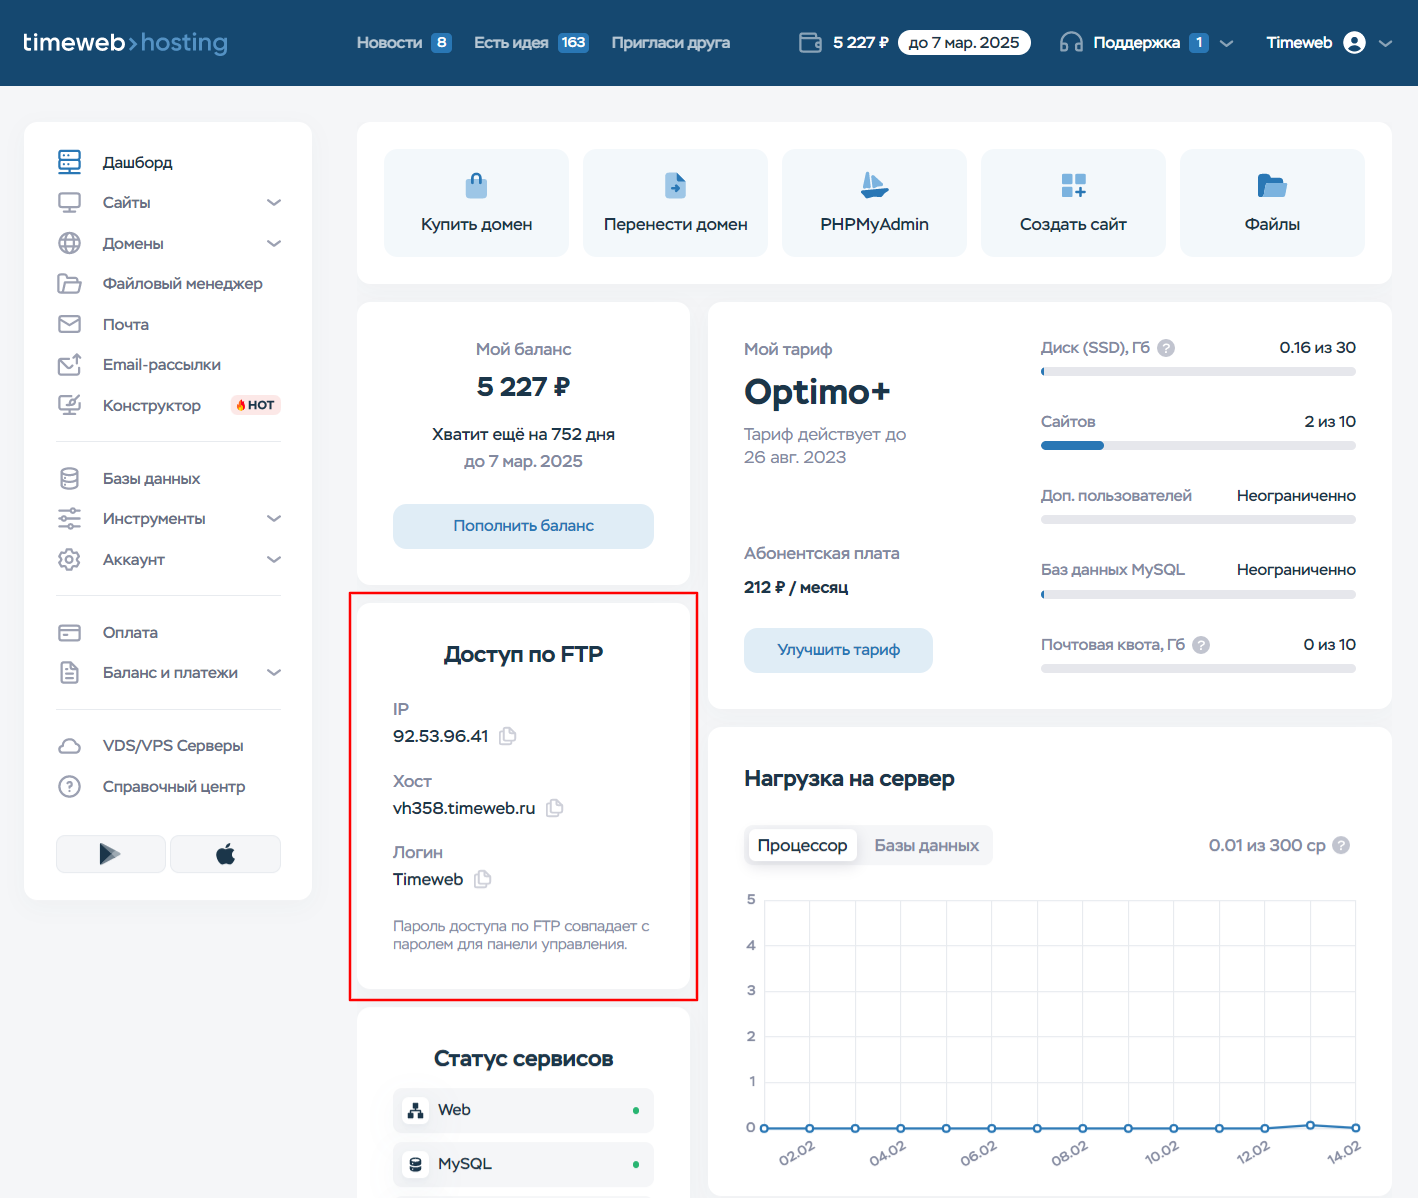Click the mail quota help icon
The image size is (1418, 1198).
pos(1201,645)
